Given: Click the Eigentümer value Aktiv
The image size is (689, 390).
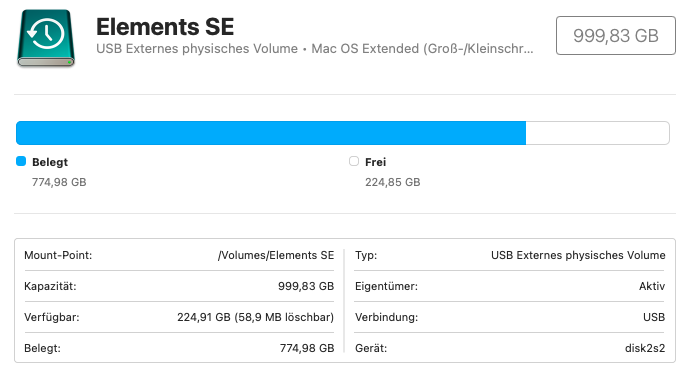Looking at the screenshot, I should click(x=652, y=286).
